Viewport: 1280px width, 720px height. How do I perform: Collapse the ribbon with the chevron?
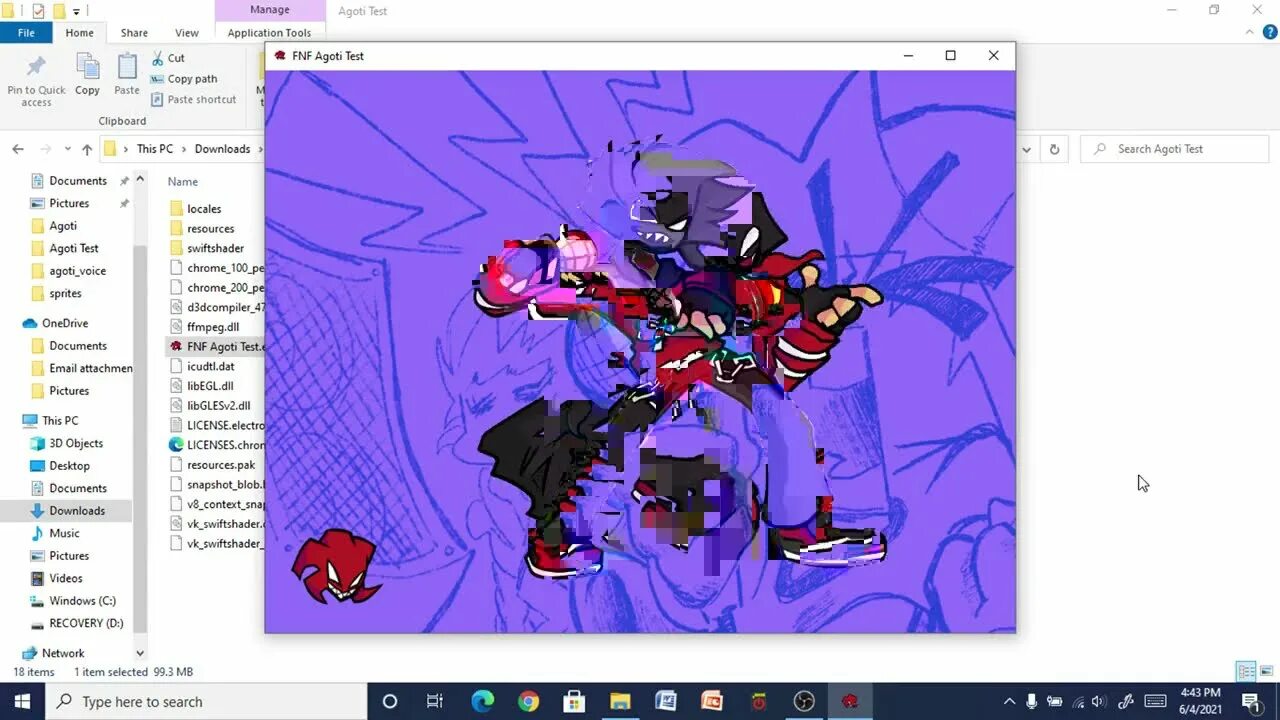[x=1249, y=32]
